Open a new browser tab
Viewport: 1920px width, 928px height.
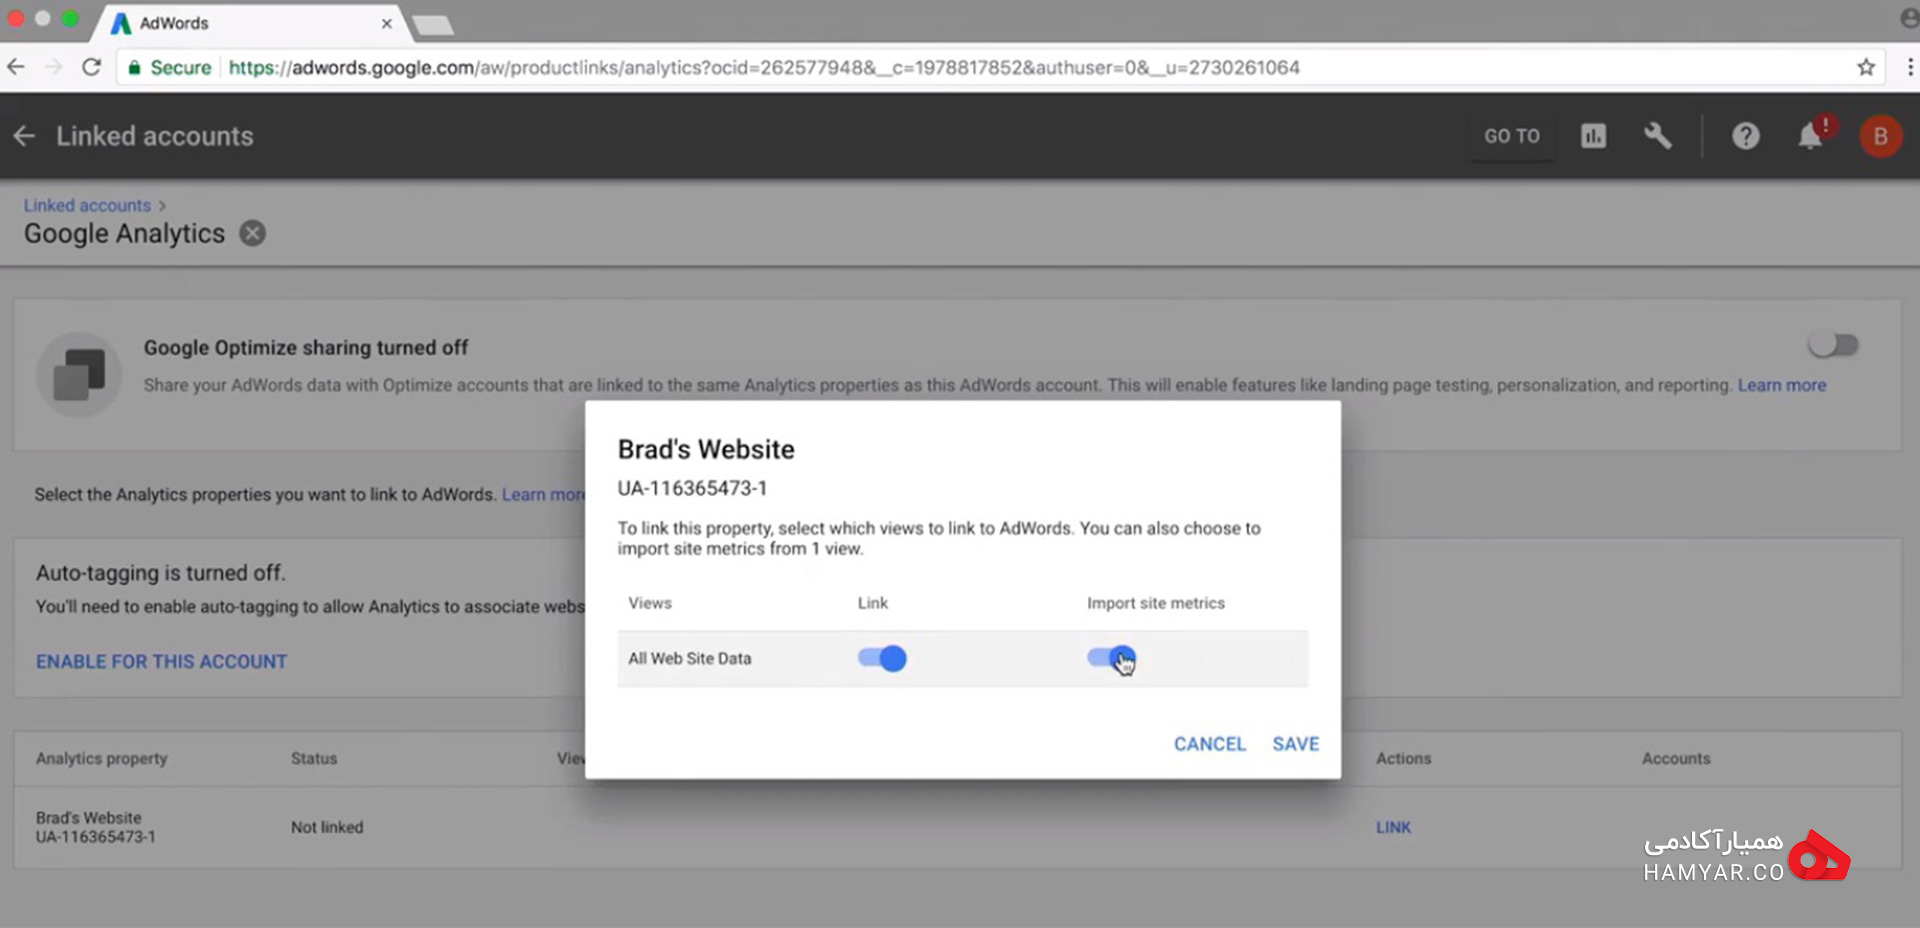tap(433, 24)
